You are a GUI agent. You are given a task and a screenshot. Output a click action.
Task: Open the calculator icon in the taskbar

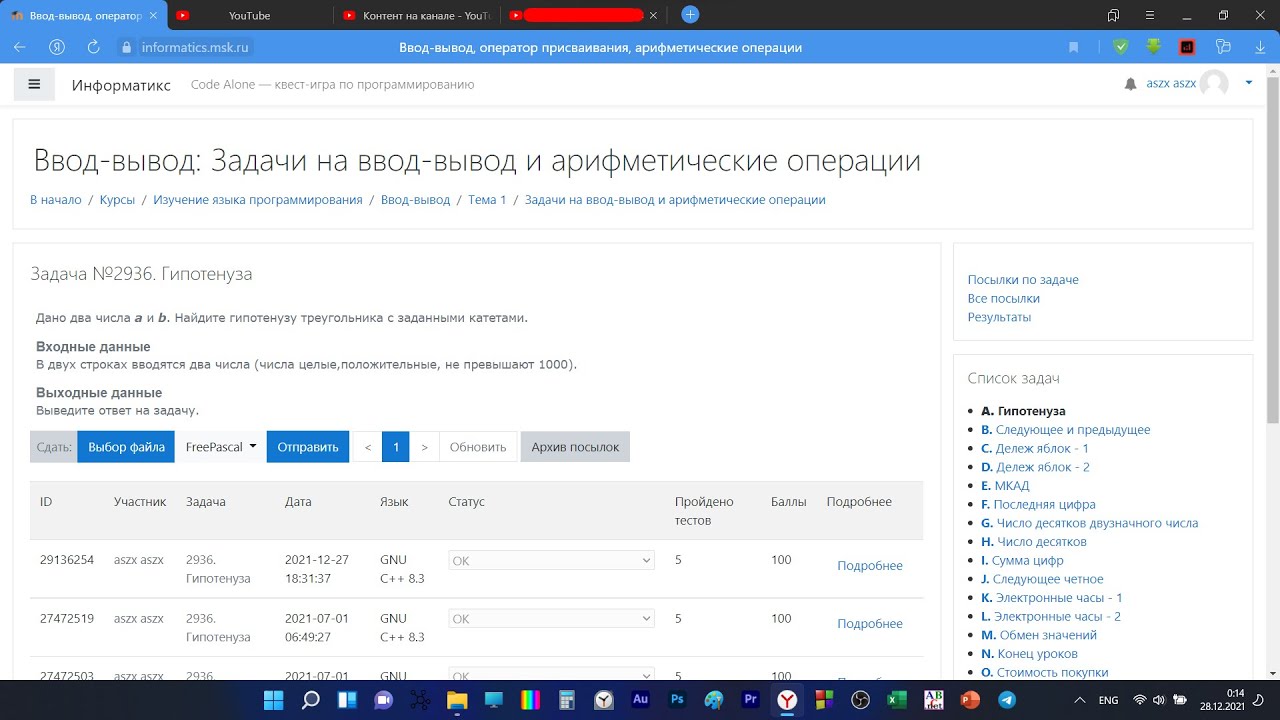click(567, 700)
